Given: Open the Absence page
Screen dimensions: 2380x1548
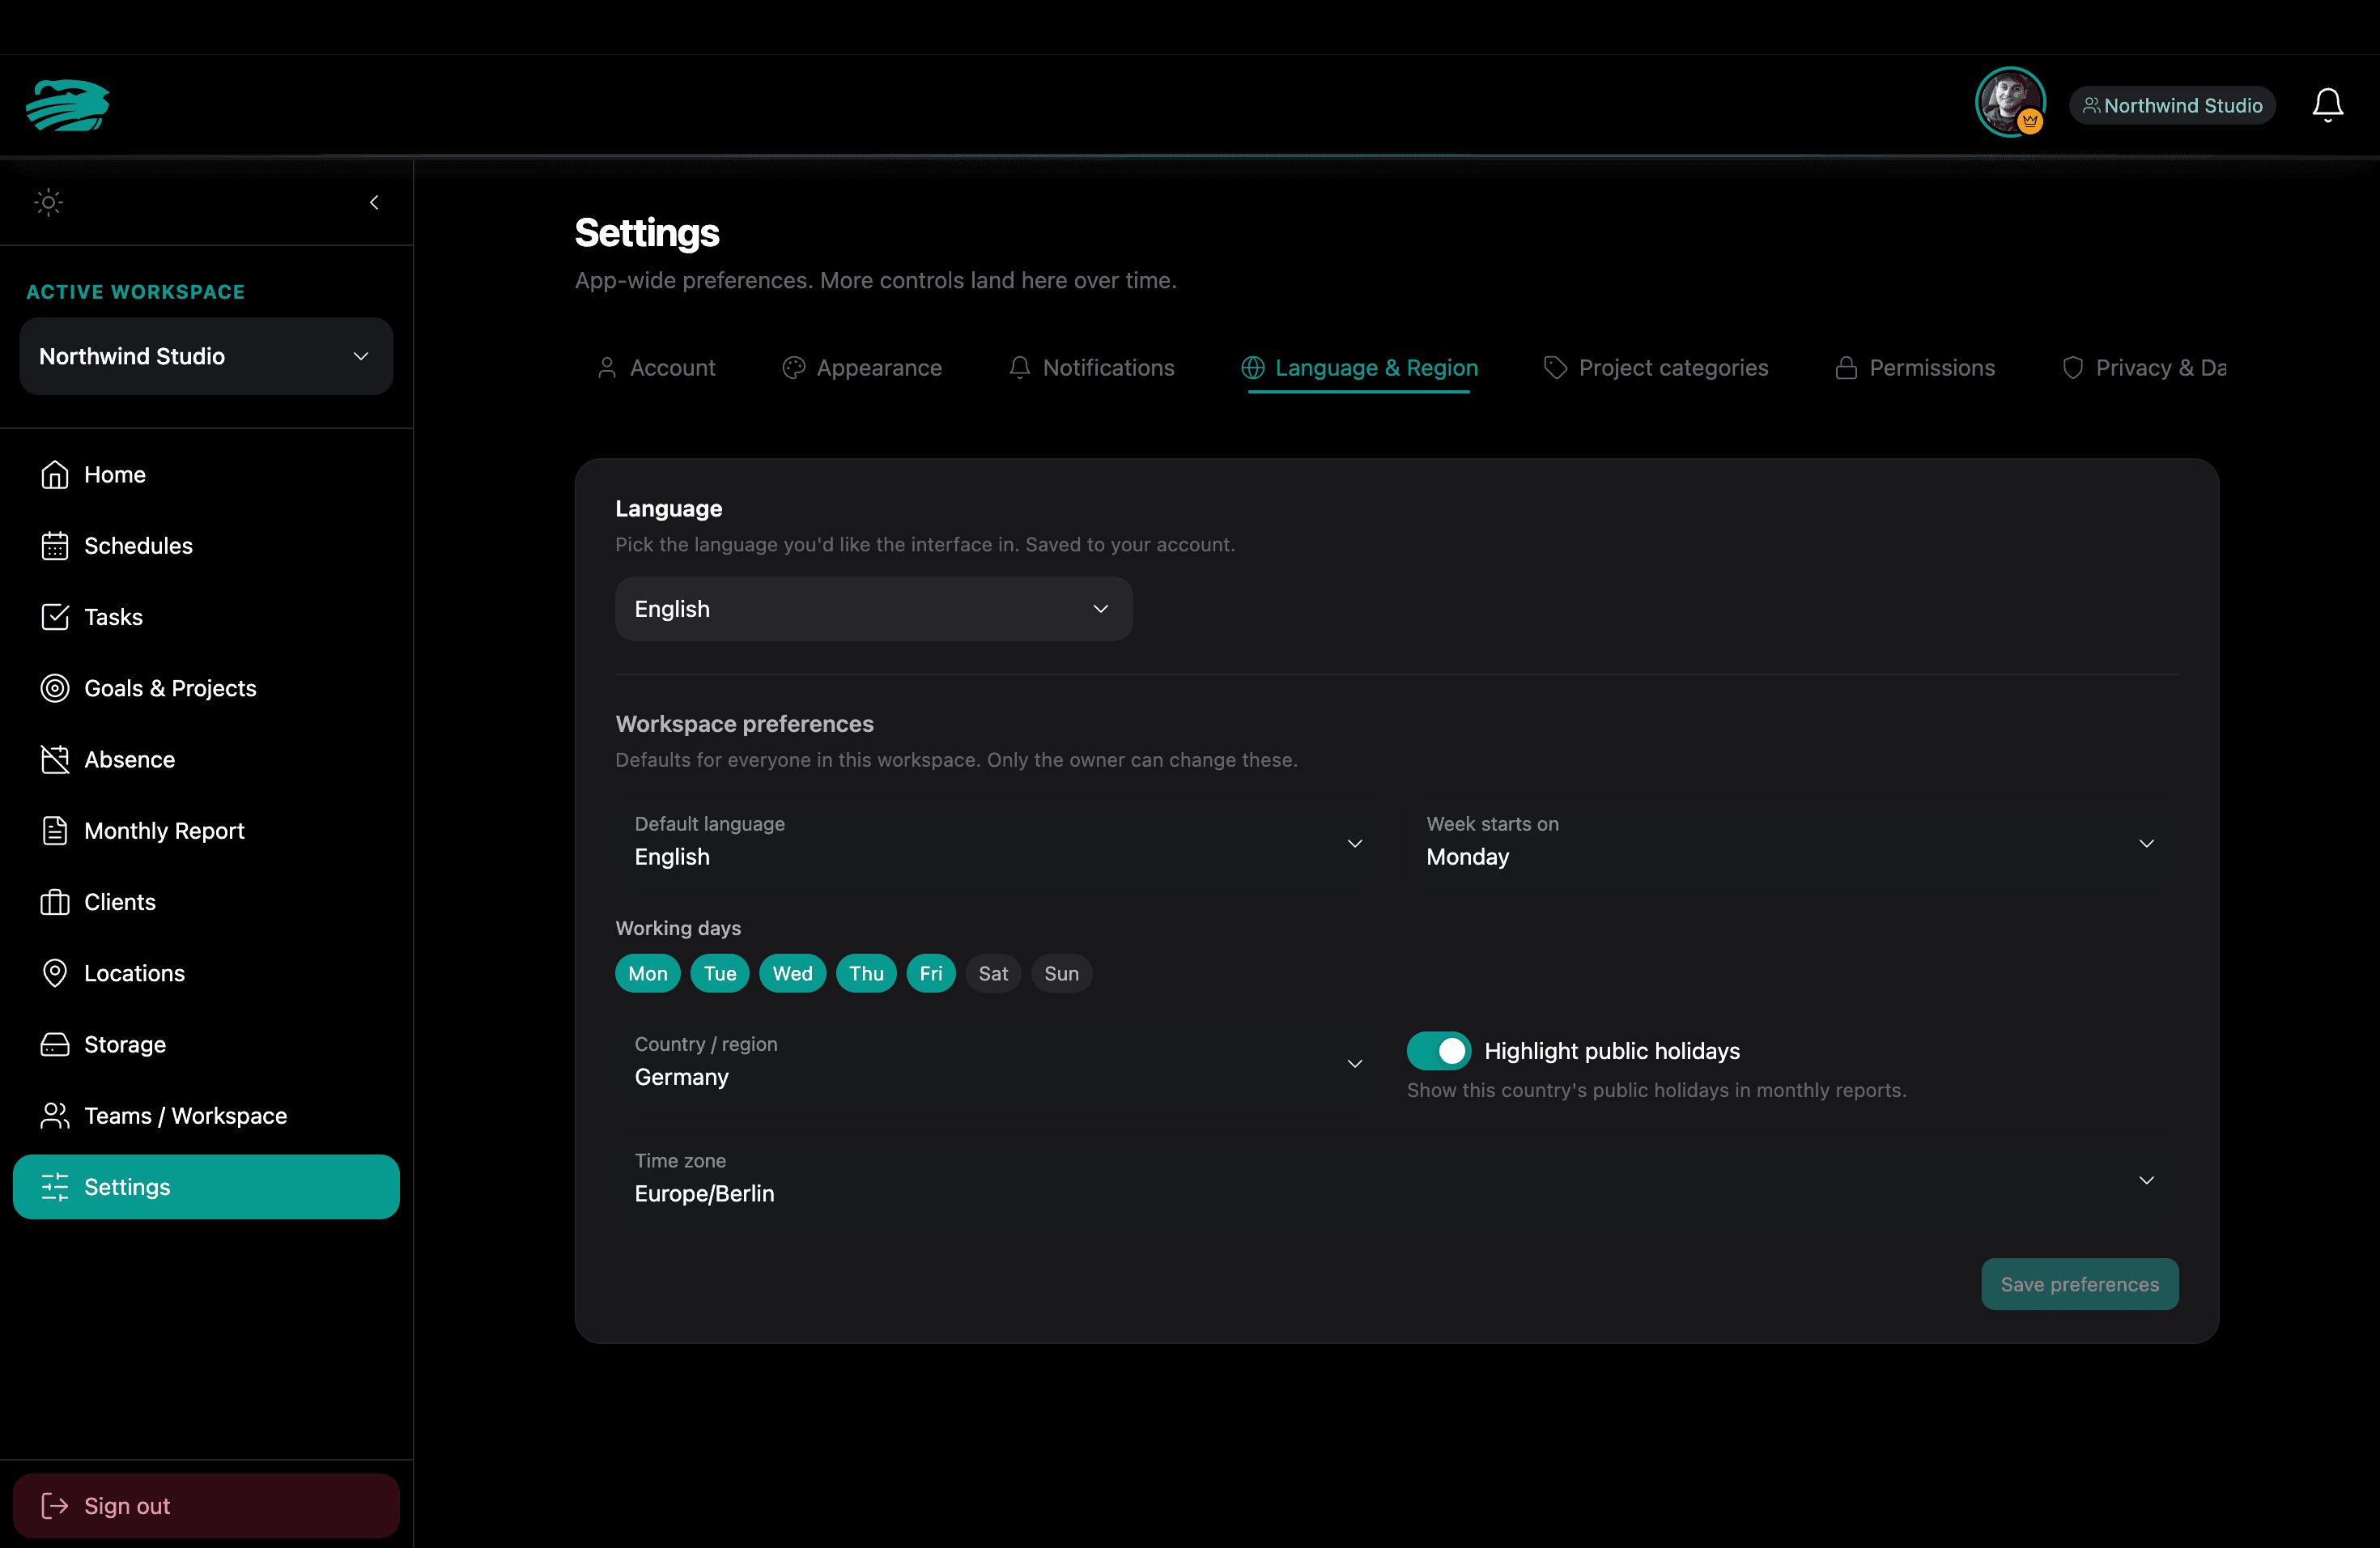Looking at the screenshot, I should click(206, 759).
